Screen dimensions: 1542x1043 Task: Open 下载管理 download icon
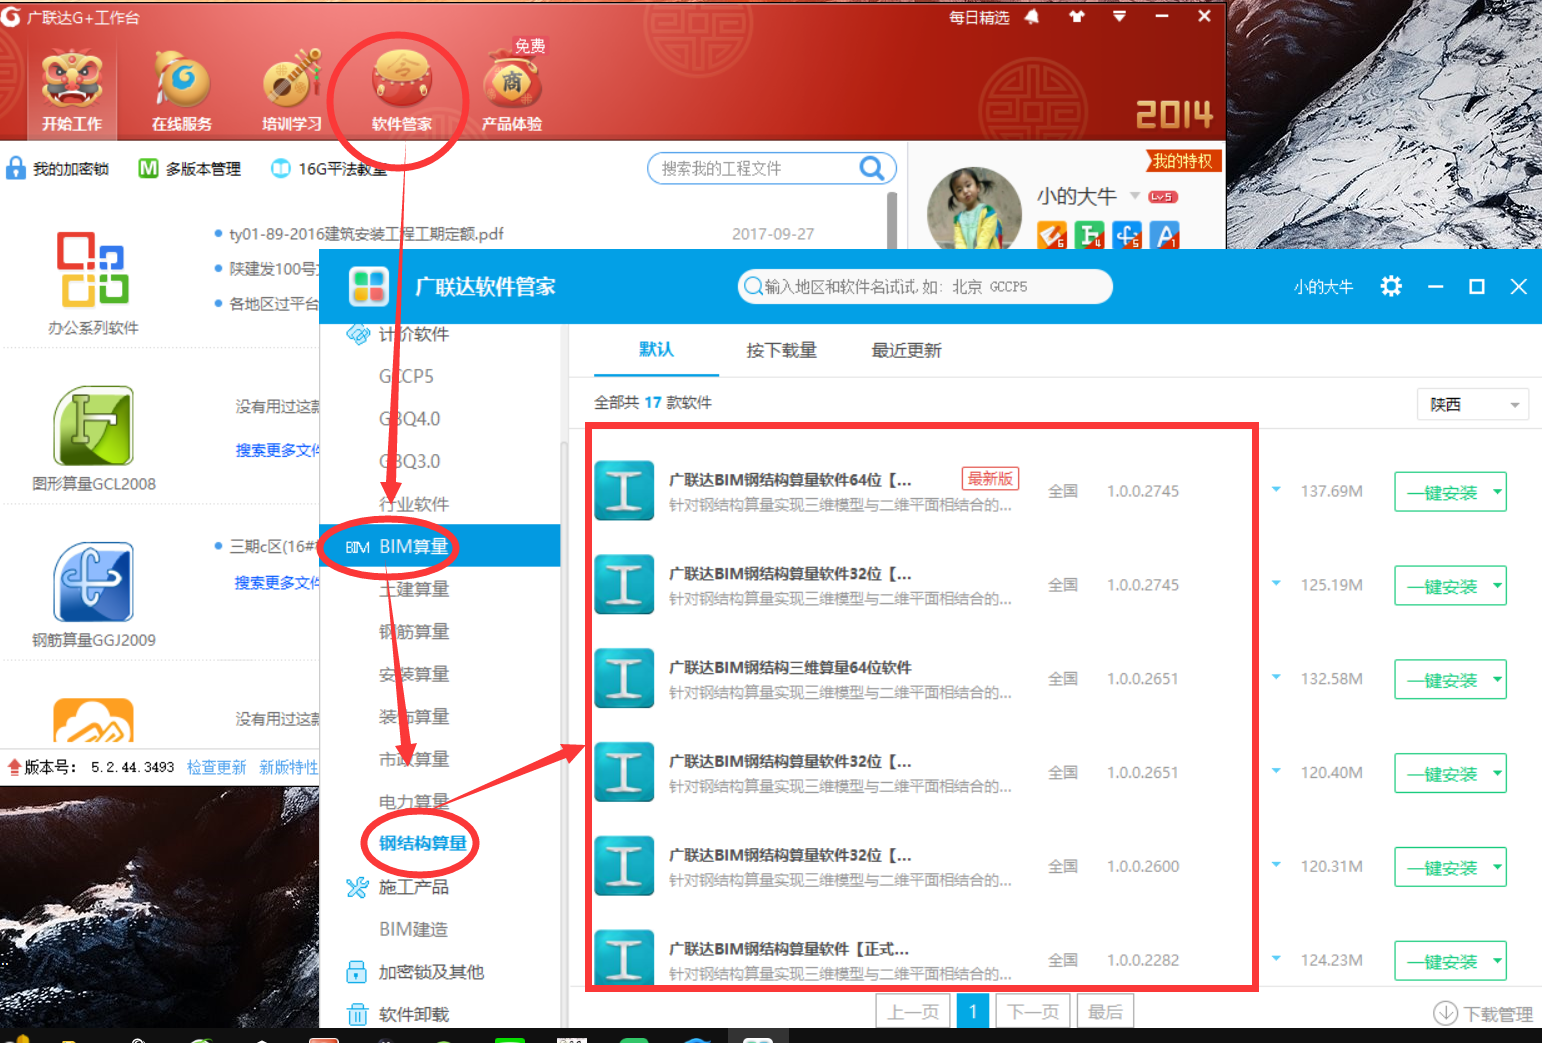[x=1445, y=1013]
